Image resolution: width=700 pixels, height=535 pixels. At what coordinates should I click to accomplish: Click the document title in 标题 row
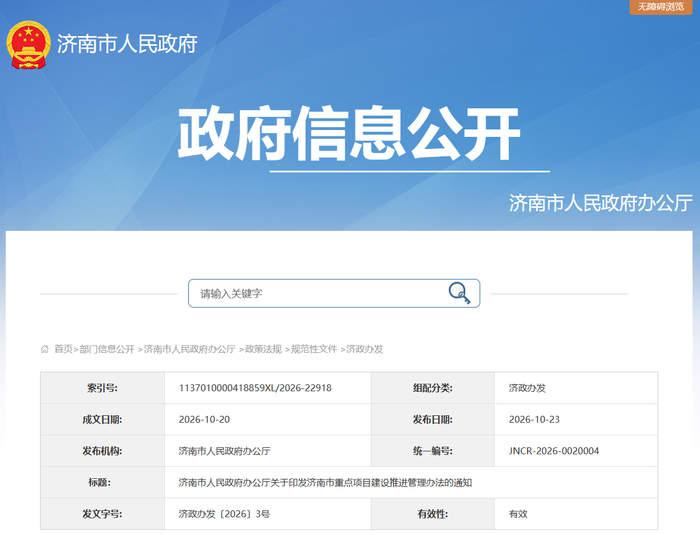[325, 482]
